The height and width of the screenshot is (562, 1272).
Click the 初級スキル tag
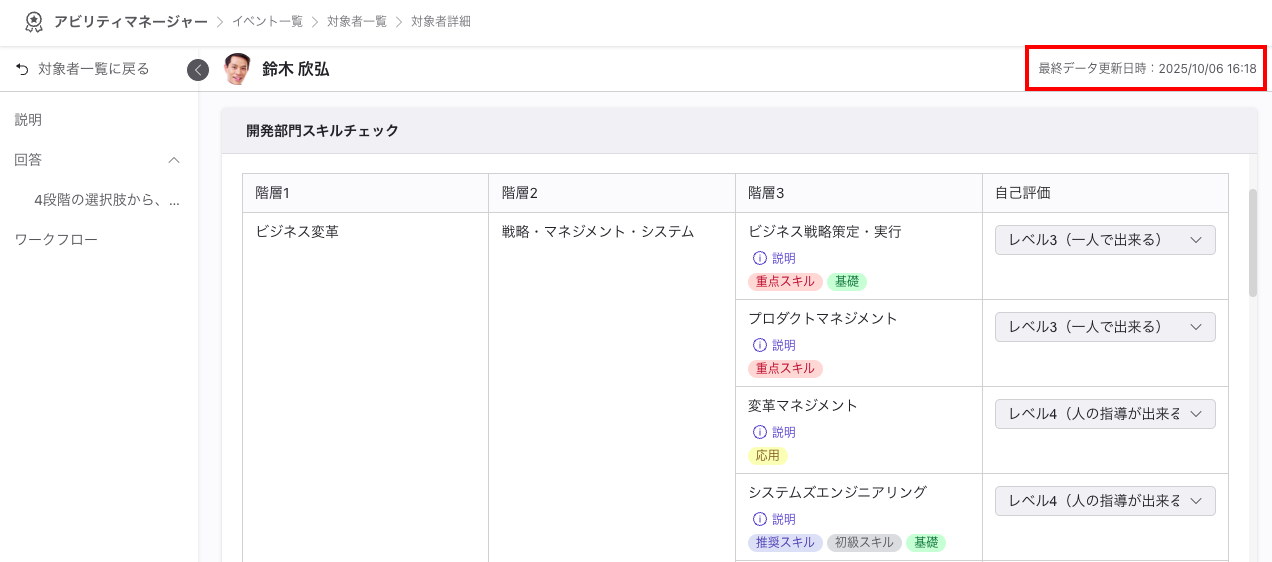[864, 543]
